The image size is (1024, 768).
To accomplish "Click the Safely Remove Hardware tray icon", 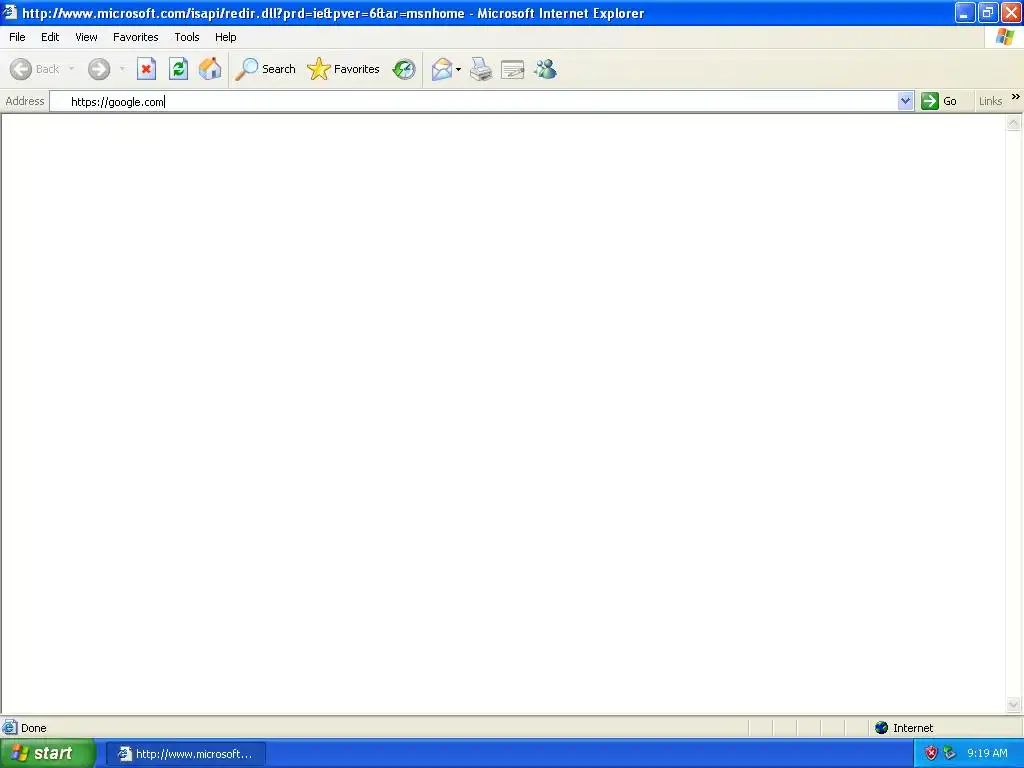I will tap(950, 753).
